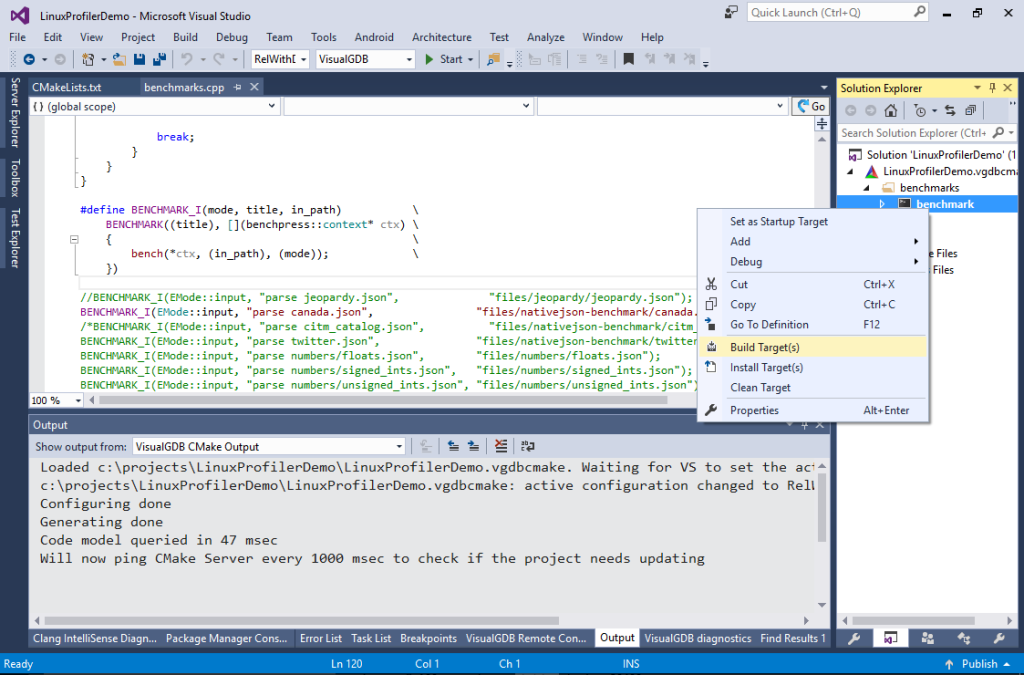Start debugging with the green Start button
Viewport: 1024px width, 675px height.
[441, 60]
